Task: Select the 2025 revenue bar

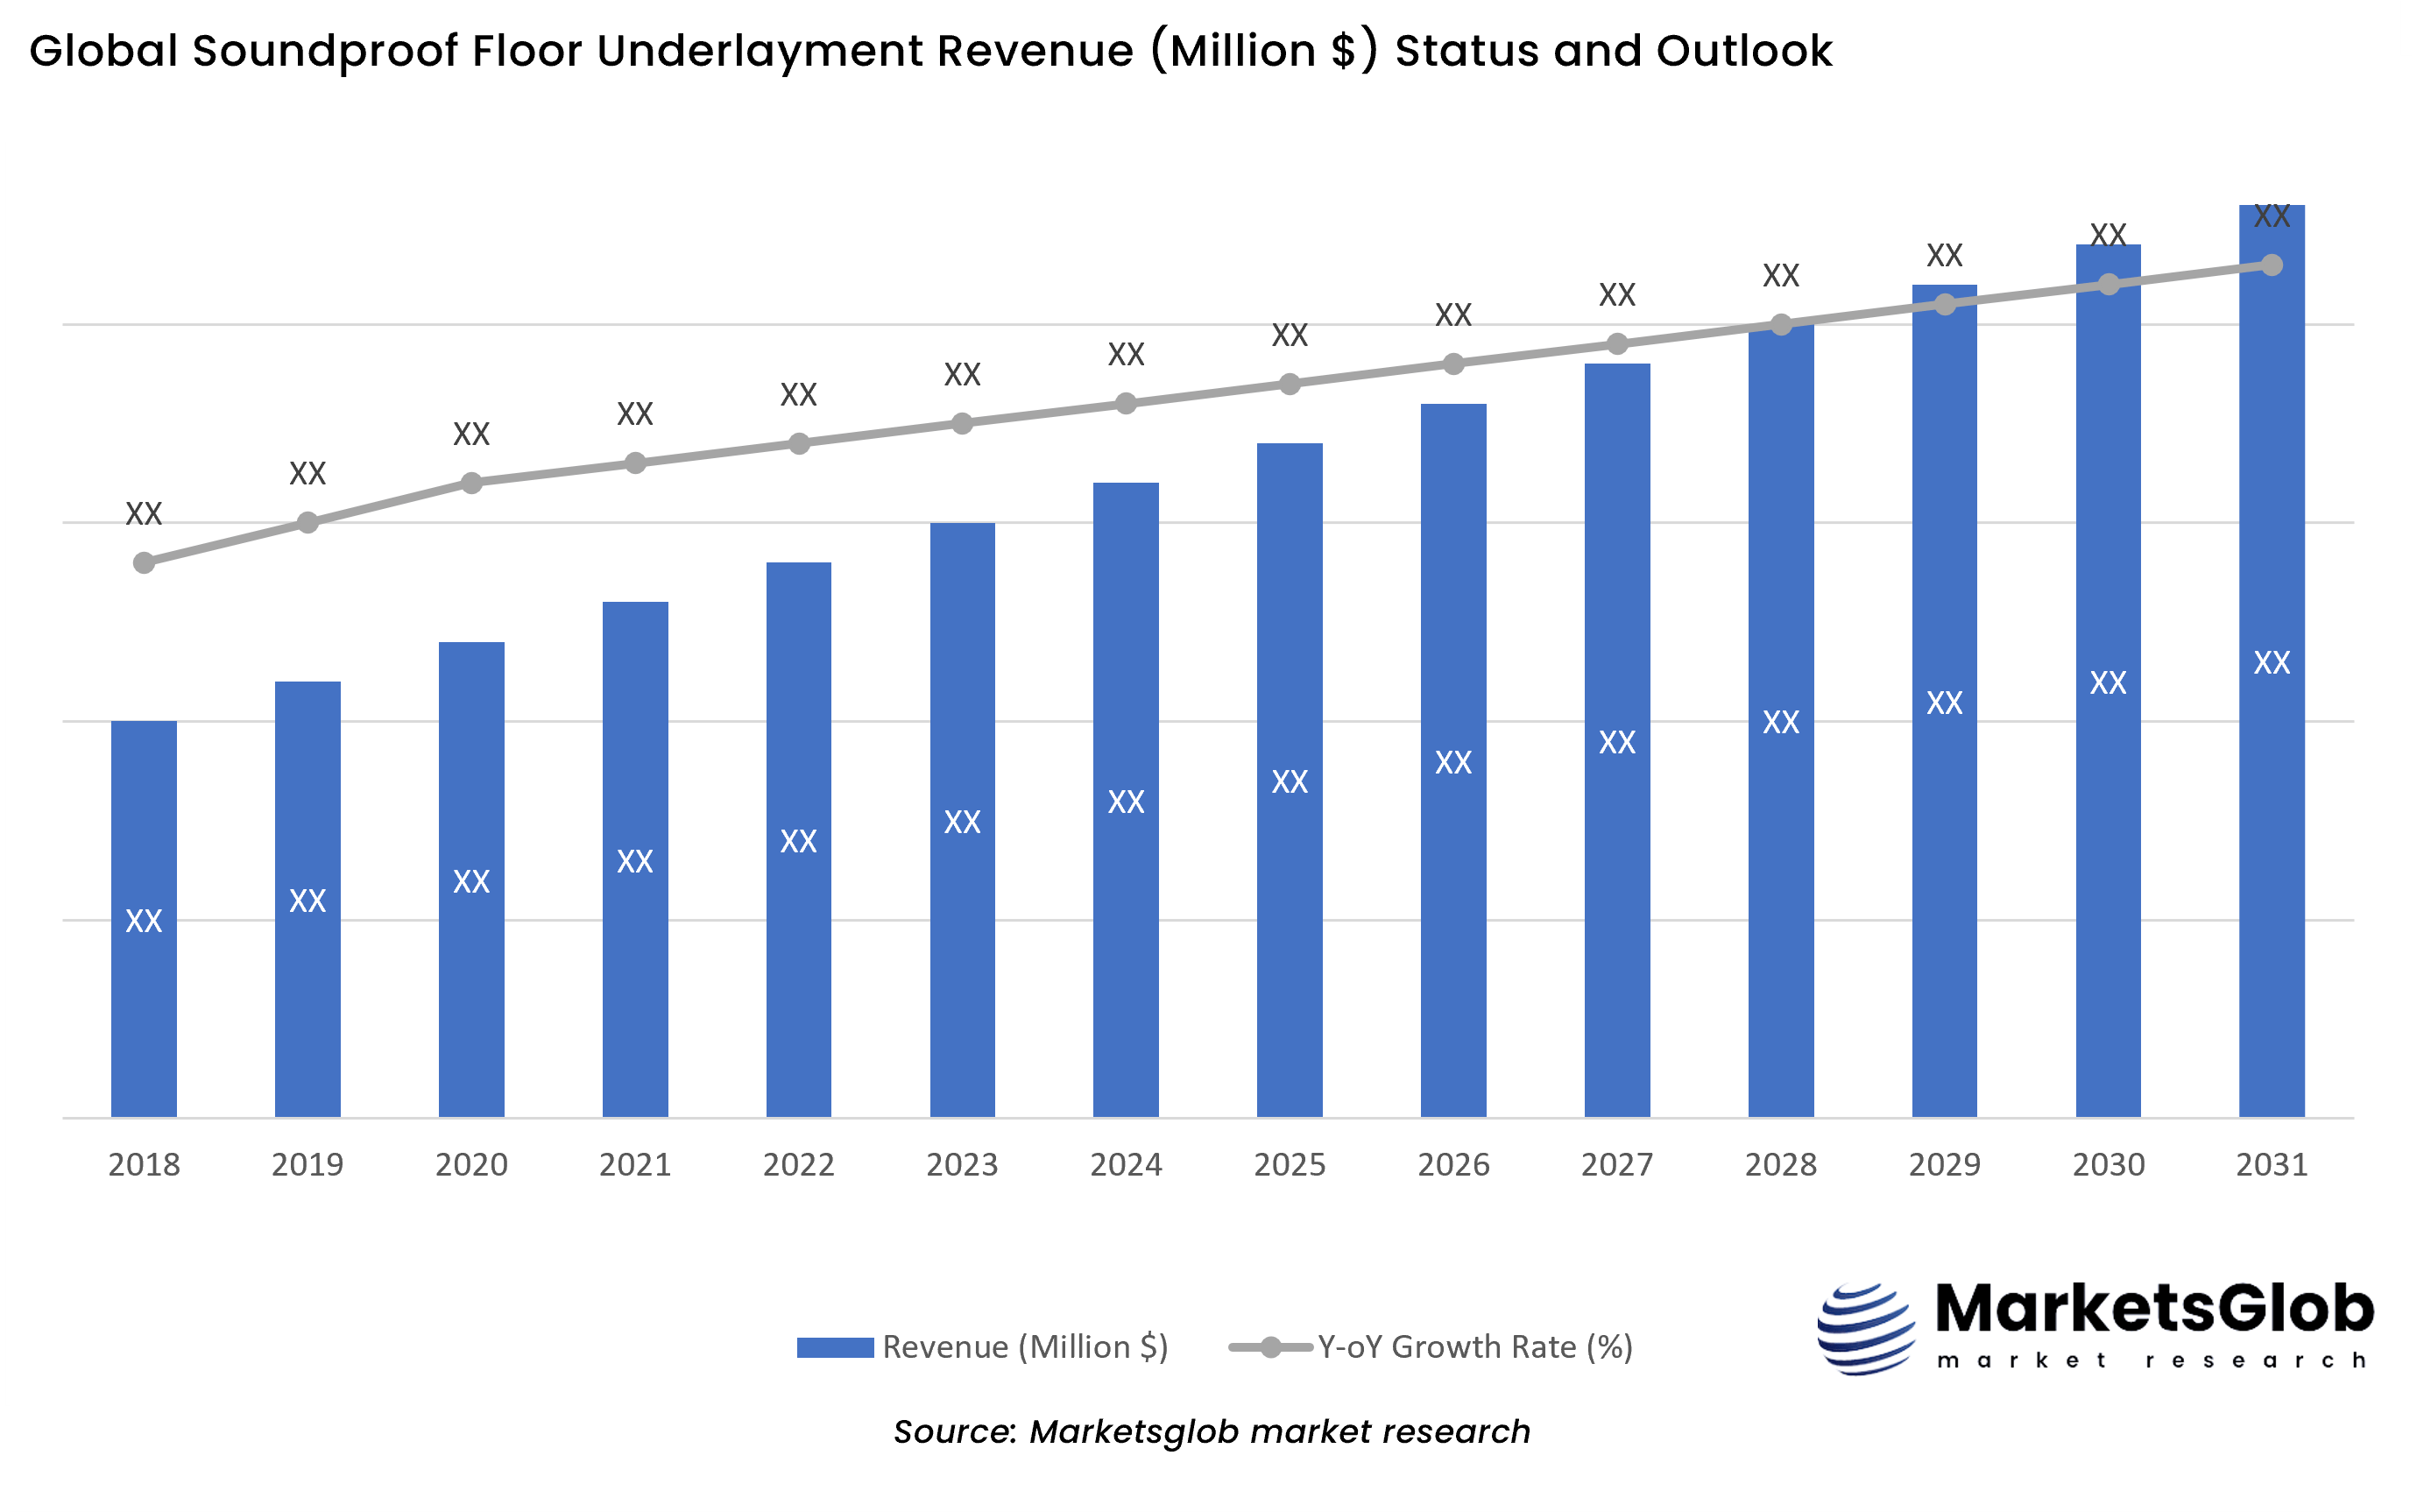Action: pyautogui.click(x=1290, y=780)
